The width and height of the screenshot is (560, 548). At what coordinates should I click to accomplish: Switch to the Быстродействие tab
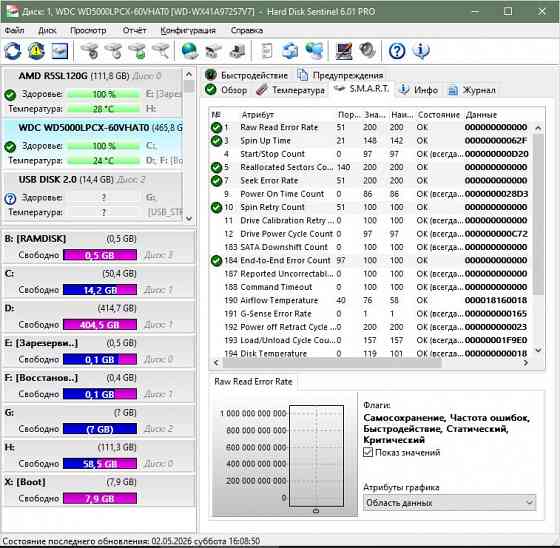point(246,75)
